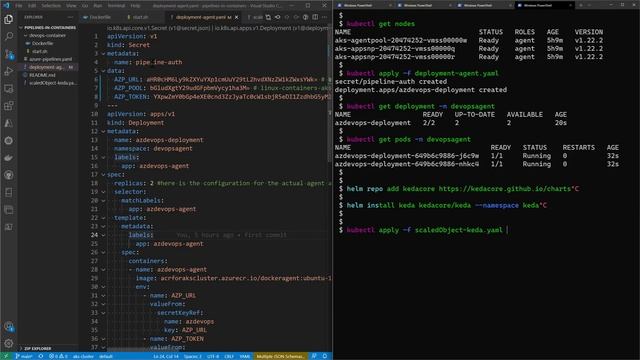The width and height of the screenshot is (640, 360).
Task: Open the Accounts menu in activity bar
Action: (x=9, y=326)
